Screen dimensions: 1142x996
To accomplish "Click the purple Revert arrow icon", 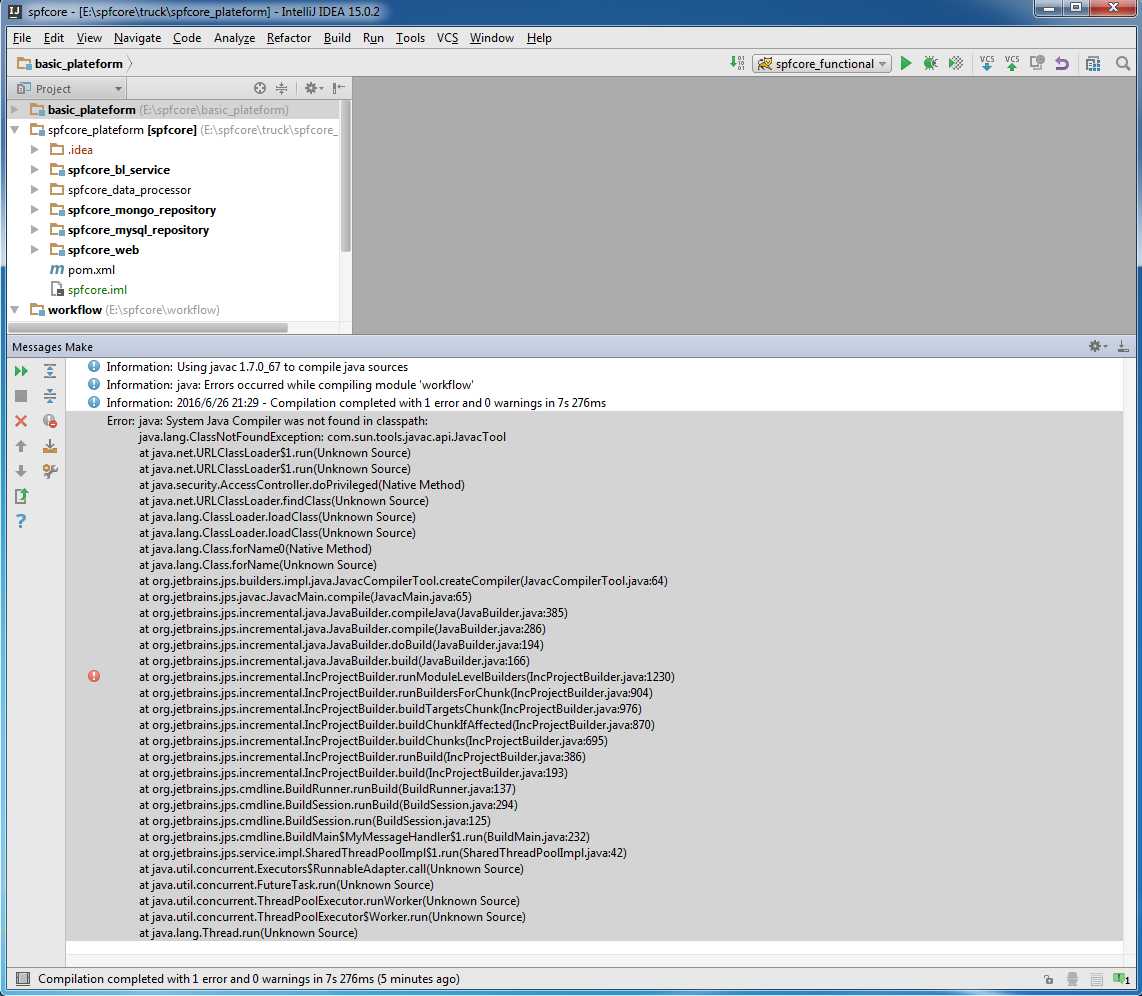I will point(1062,63).
